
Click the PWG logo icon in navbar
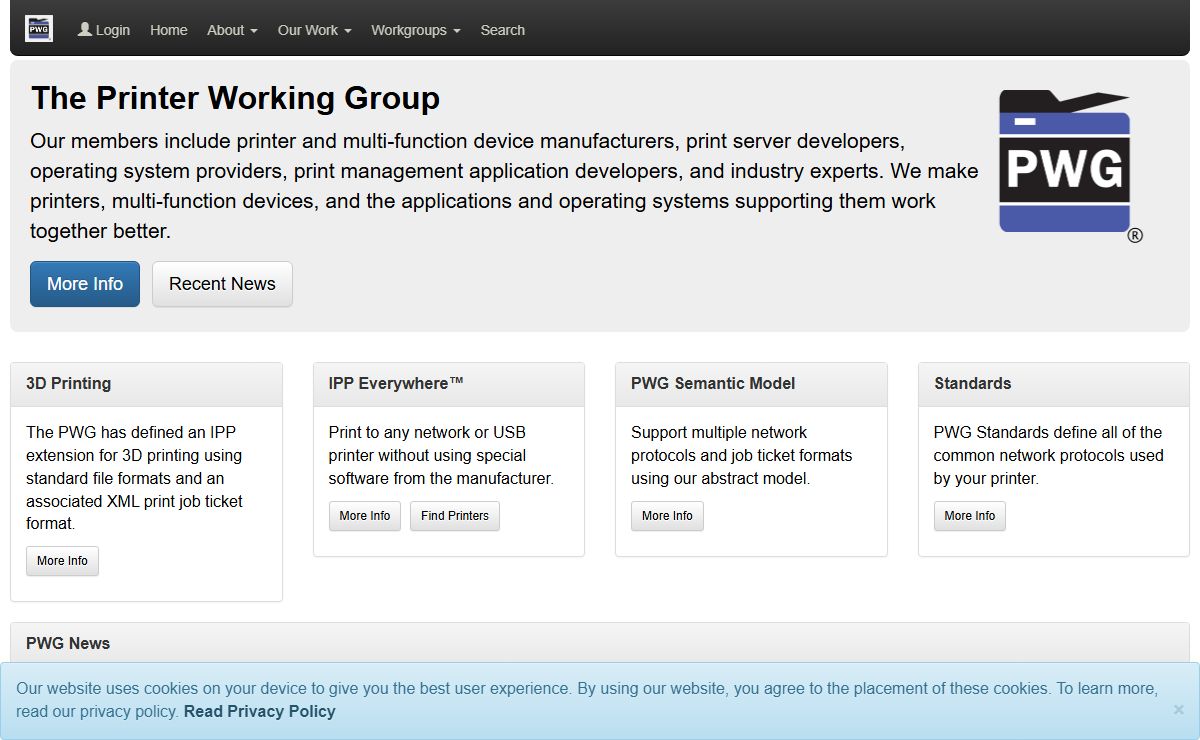coord(39,29)
